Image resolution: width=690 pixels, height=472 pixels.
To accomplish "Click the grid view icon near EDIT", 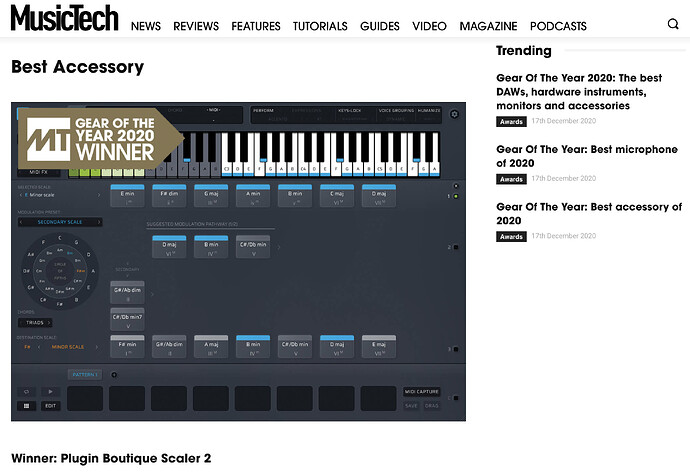I will tap(26, 406).
